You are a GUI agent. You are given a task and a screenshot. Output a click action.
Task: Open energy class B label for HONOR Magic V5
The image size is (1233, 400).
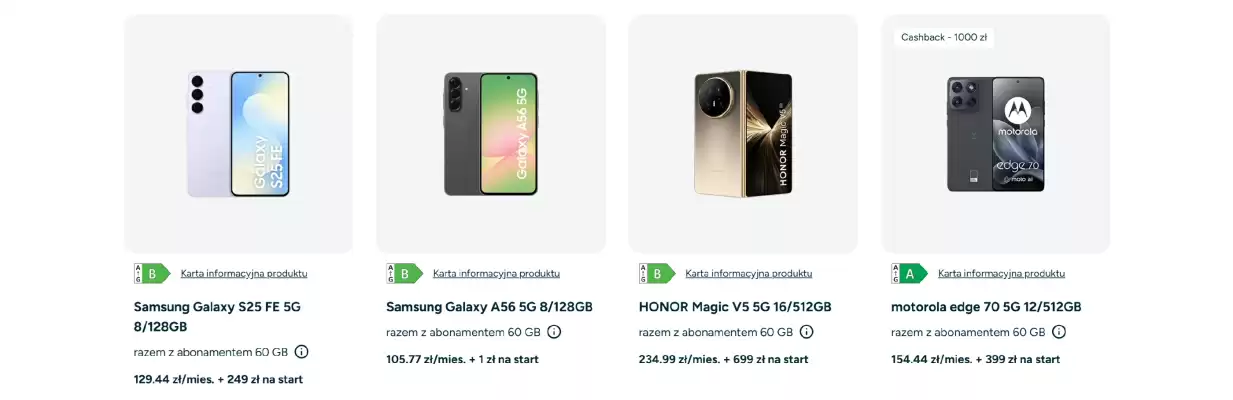pyautogui.click(x=656, y=274)
